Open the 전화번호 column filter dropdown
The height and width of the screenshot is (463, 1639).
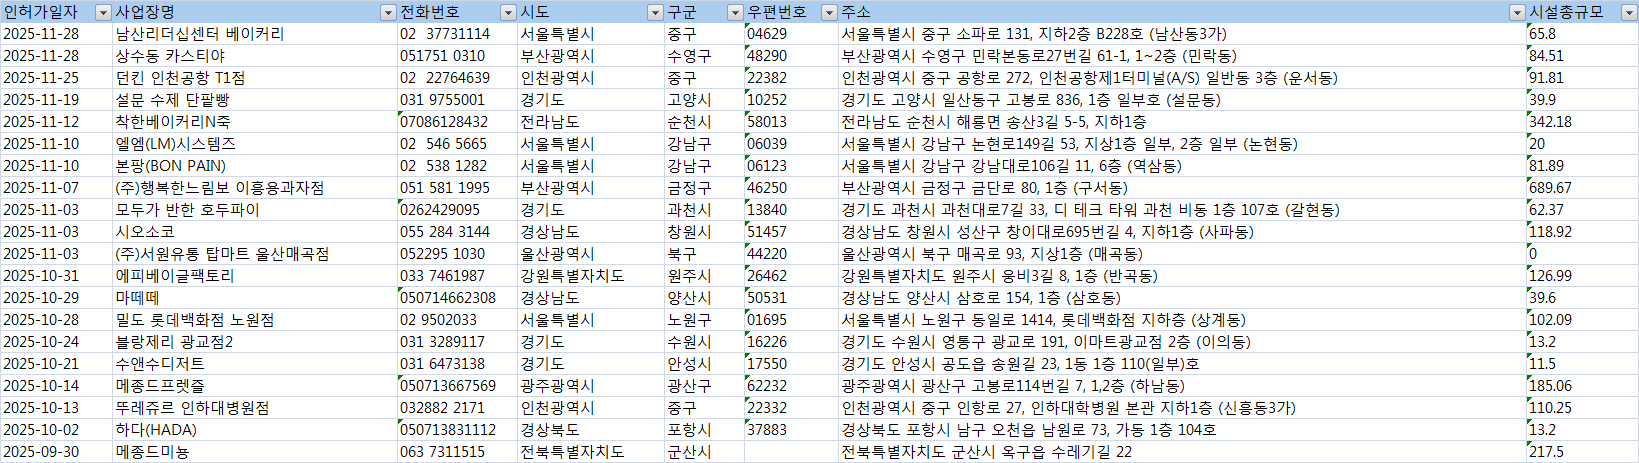[508, 12]
